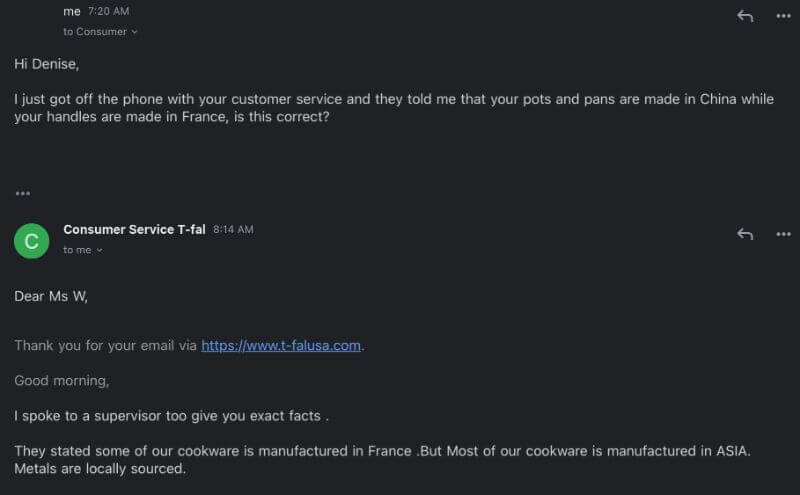Click the to me recipient label
Image resolution: width=800 pixels, height=495 pixels.
[x=77, y=250]
